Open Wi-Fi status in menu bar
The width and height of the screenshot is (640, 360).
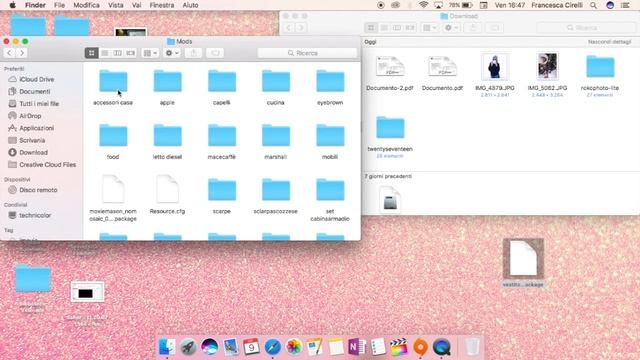click(x=424, y=5)
